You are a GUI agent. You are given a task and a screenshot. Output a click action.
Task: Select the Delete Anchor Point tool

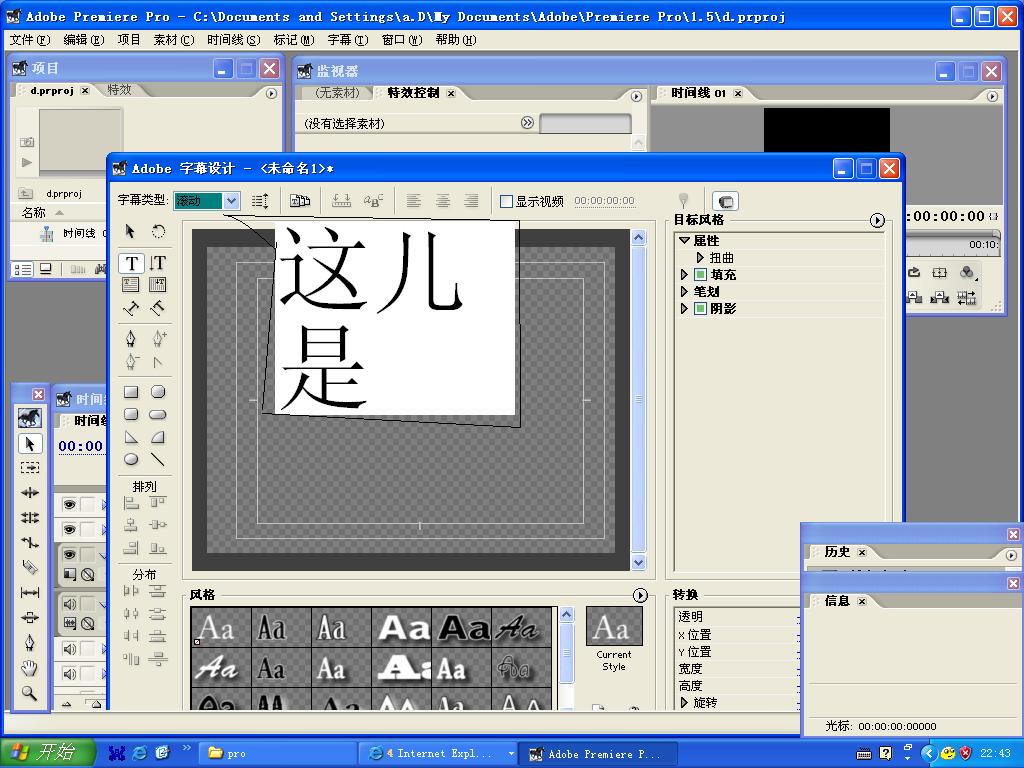pos(131,362)
